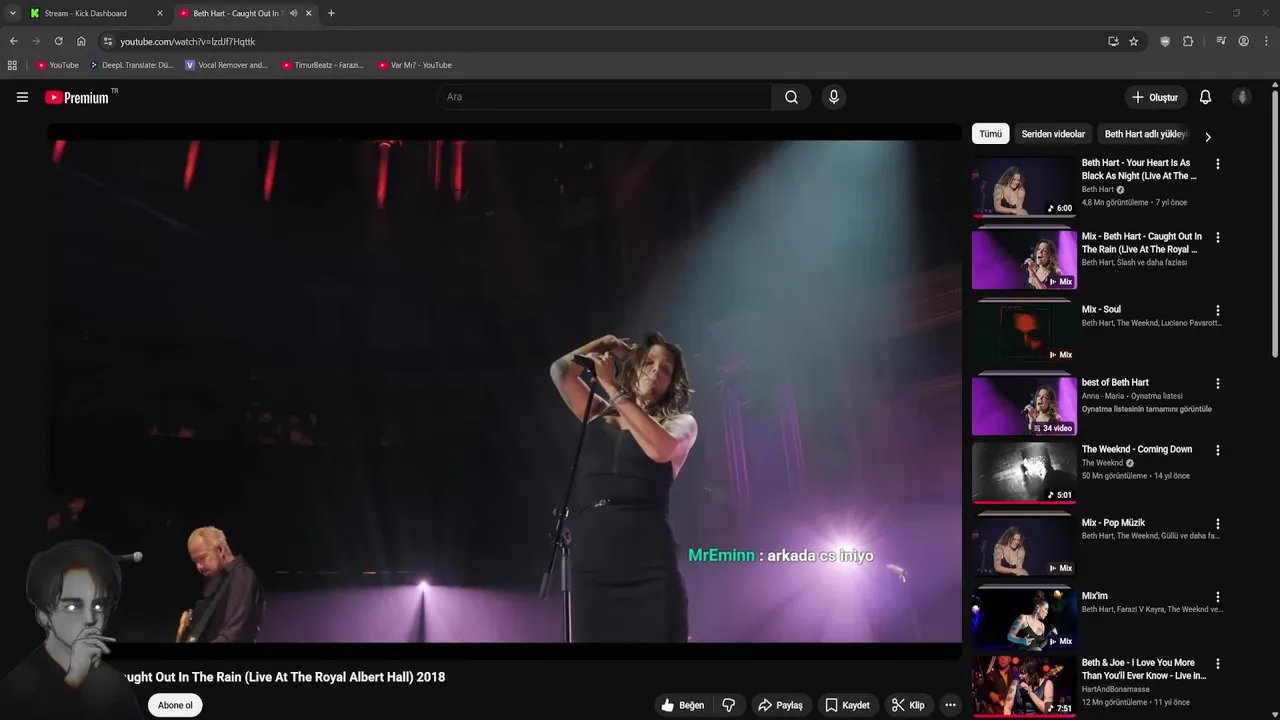Open the apps grid in bookmarks bar

coord(12,65)
